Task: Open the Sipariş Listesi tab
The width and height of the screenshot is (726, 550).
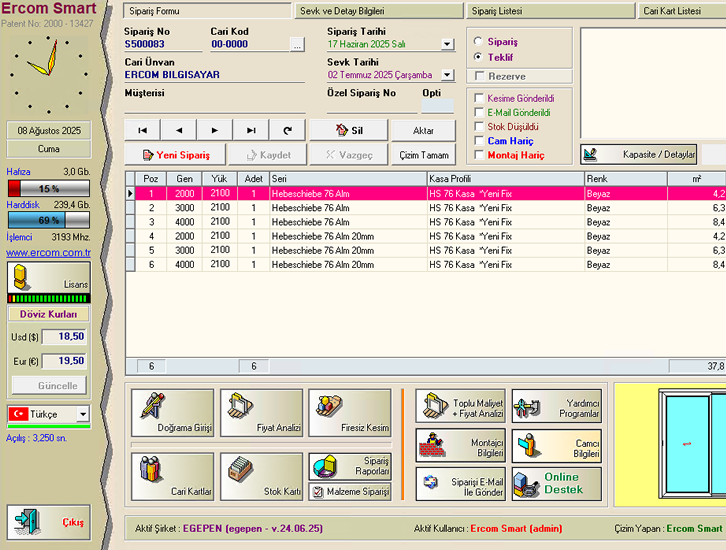Action: coord(550,11)
